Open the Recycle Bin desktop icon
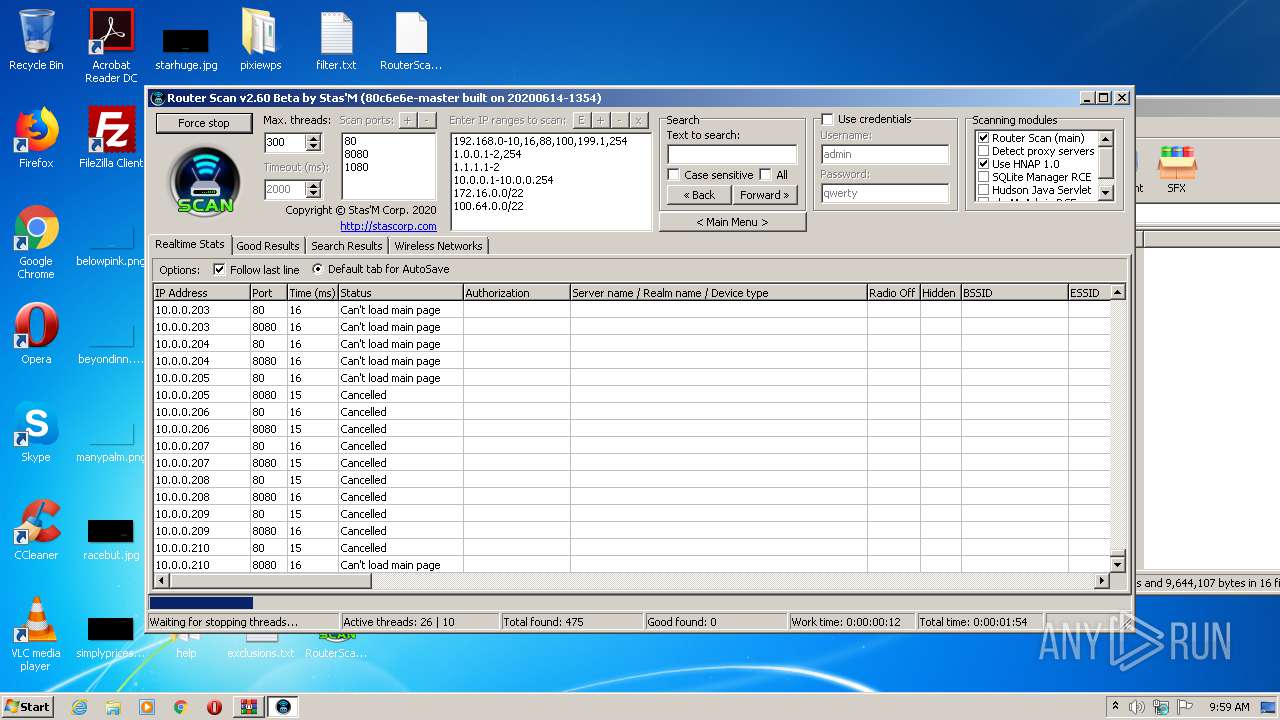This screenshot has height=720, width=1280. click(36, 40)
